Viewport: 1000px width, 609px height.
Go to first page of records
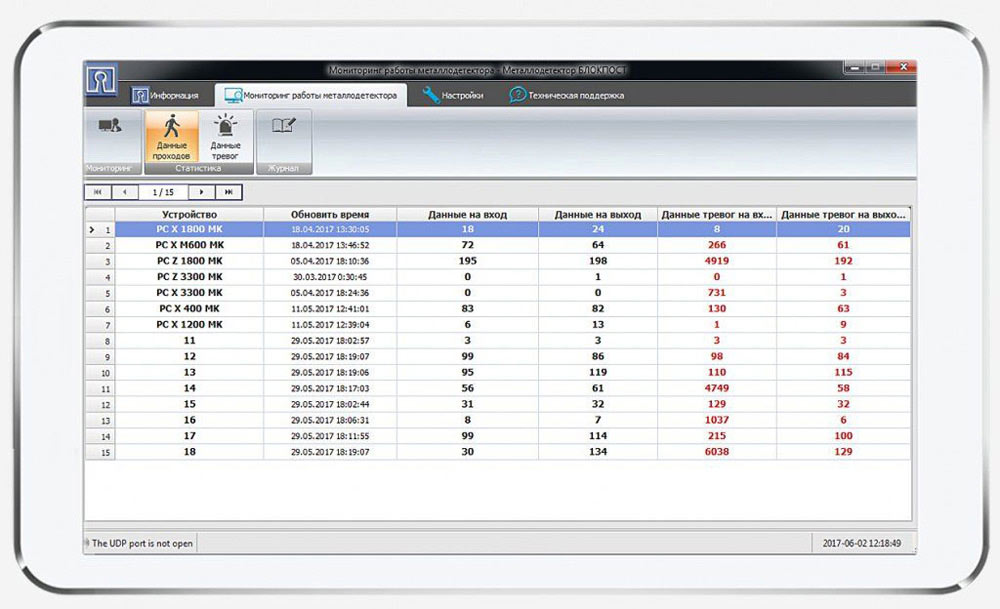tap(98, 192)
